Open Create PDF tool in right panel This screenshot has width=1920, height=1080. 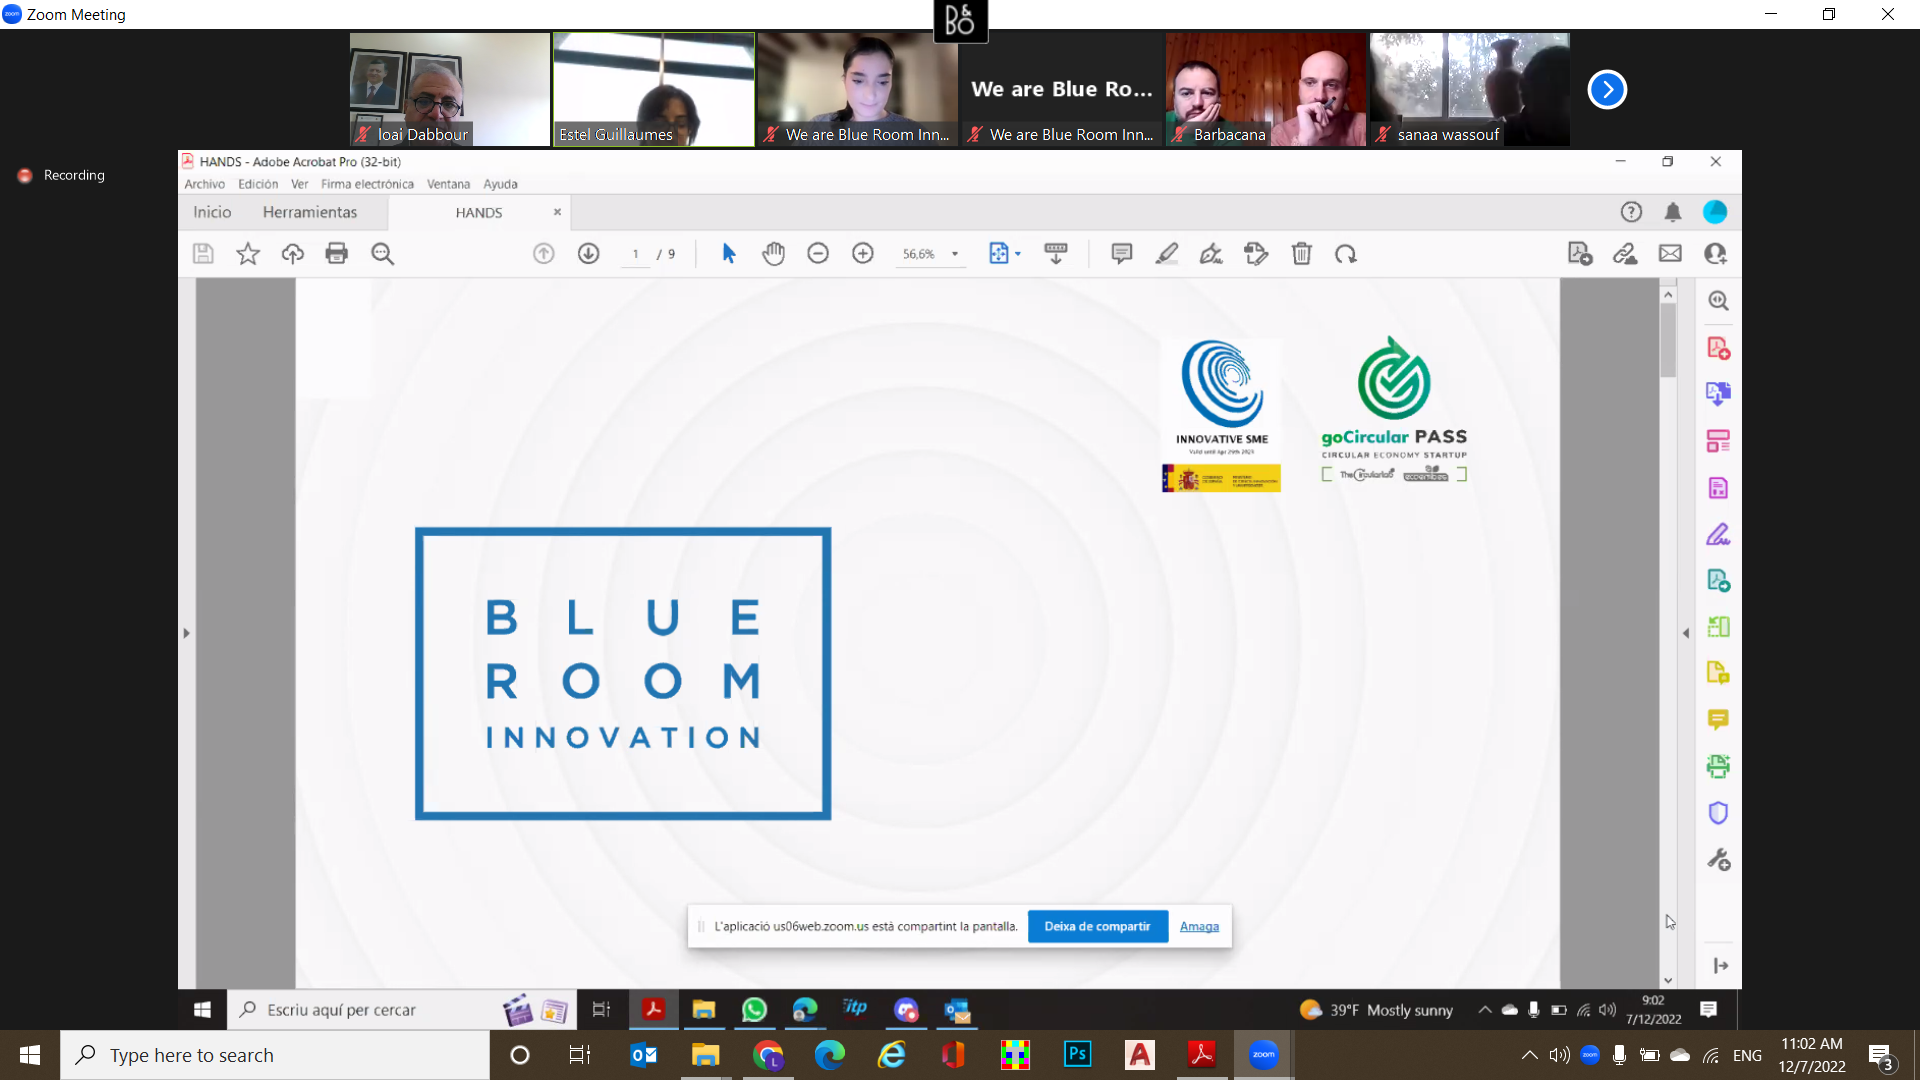(1718, 348)
